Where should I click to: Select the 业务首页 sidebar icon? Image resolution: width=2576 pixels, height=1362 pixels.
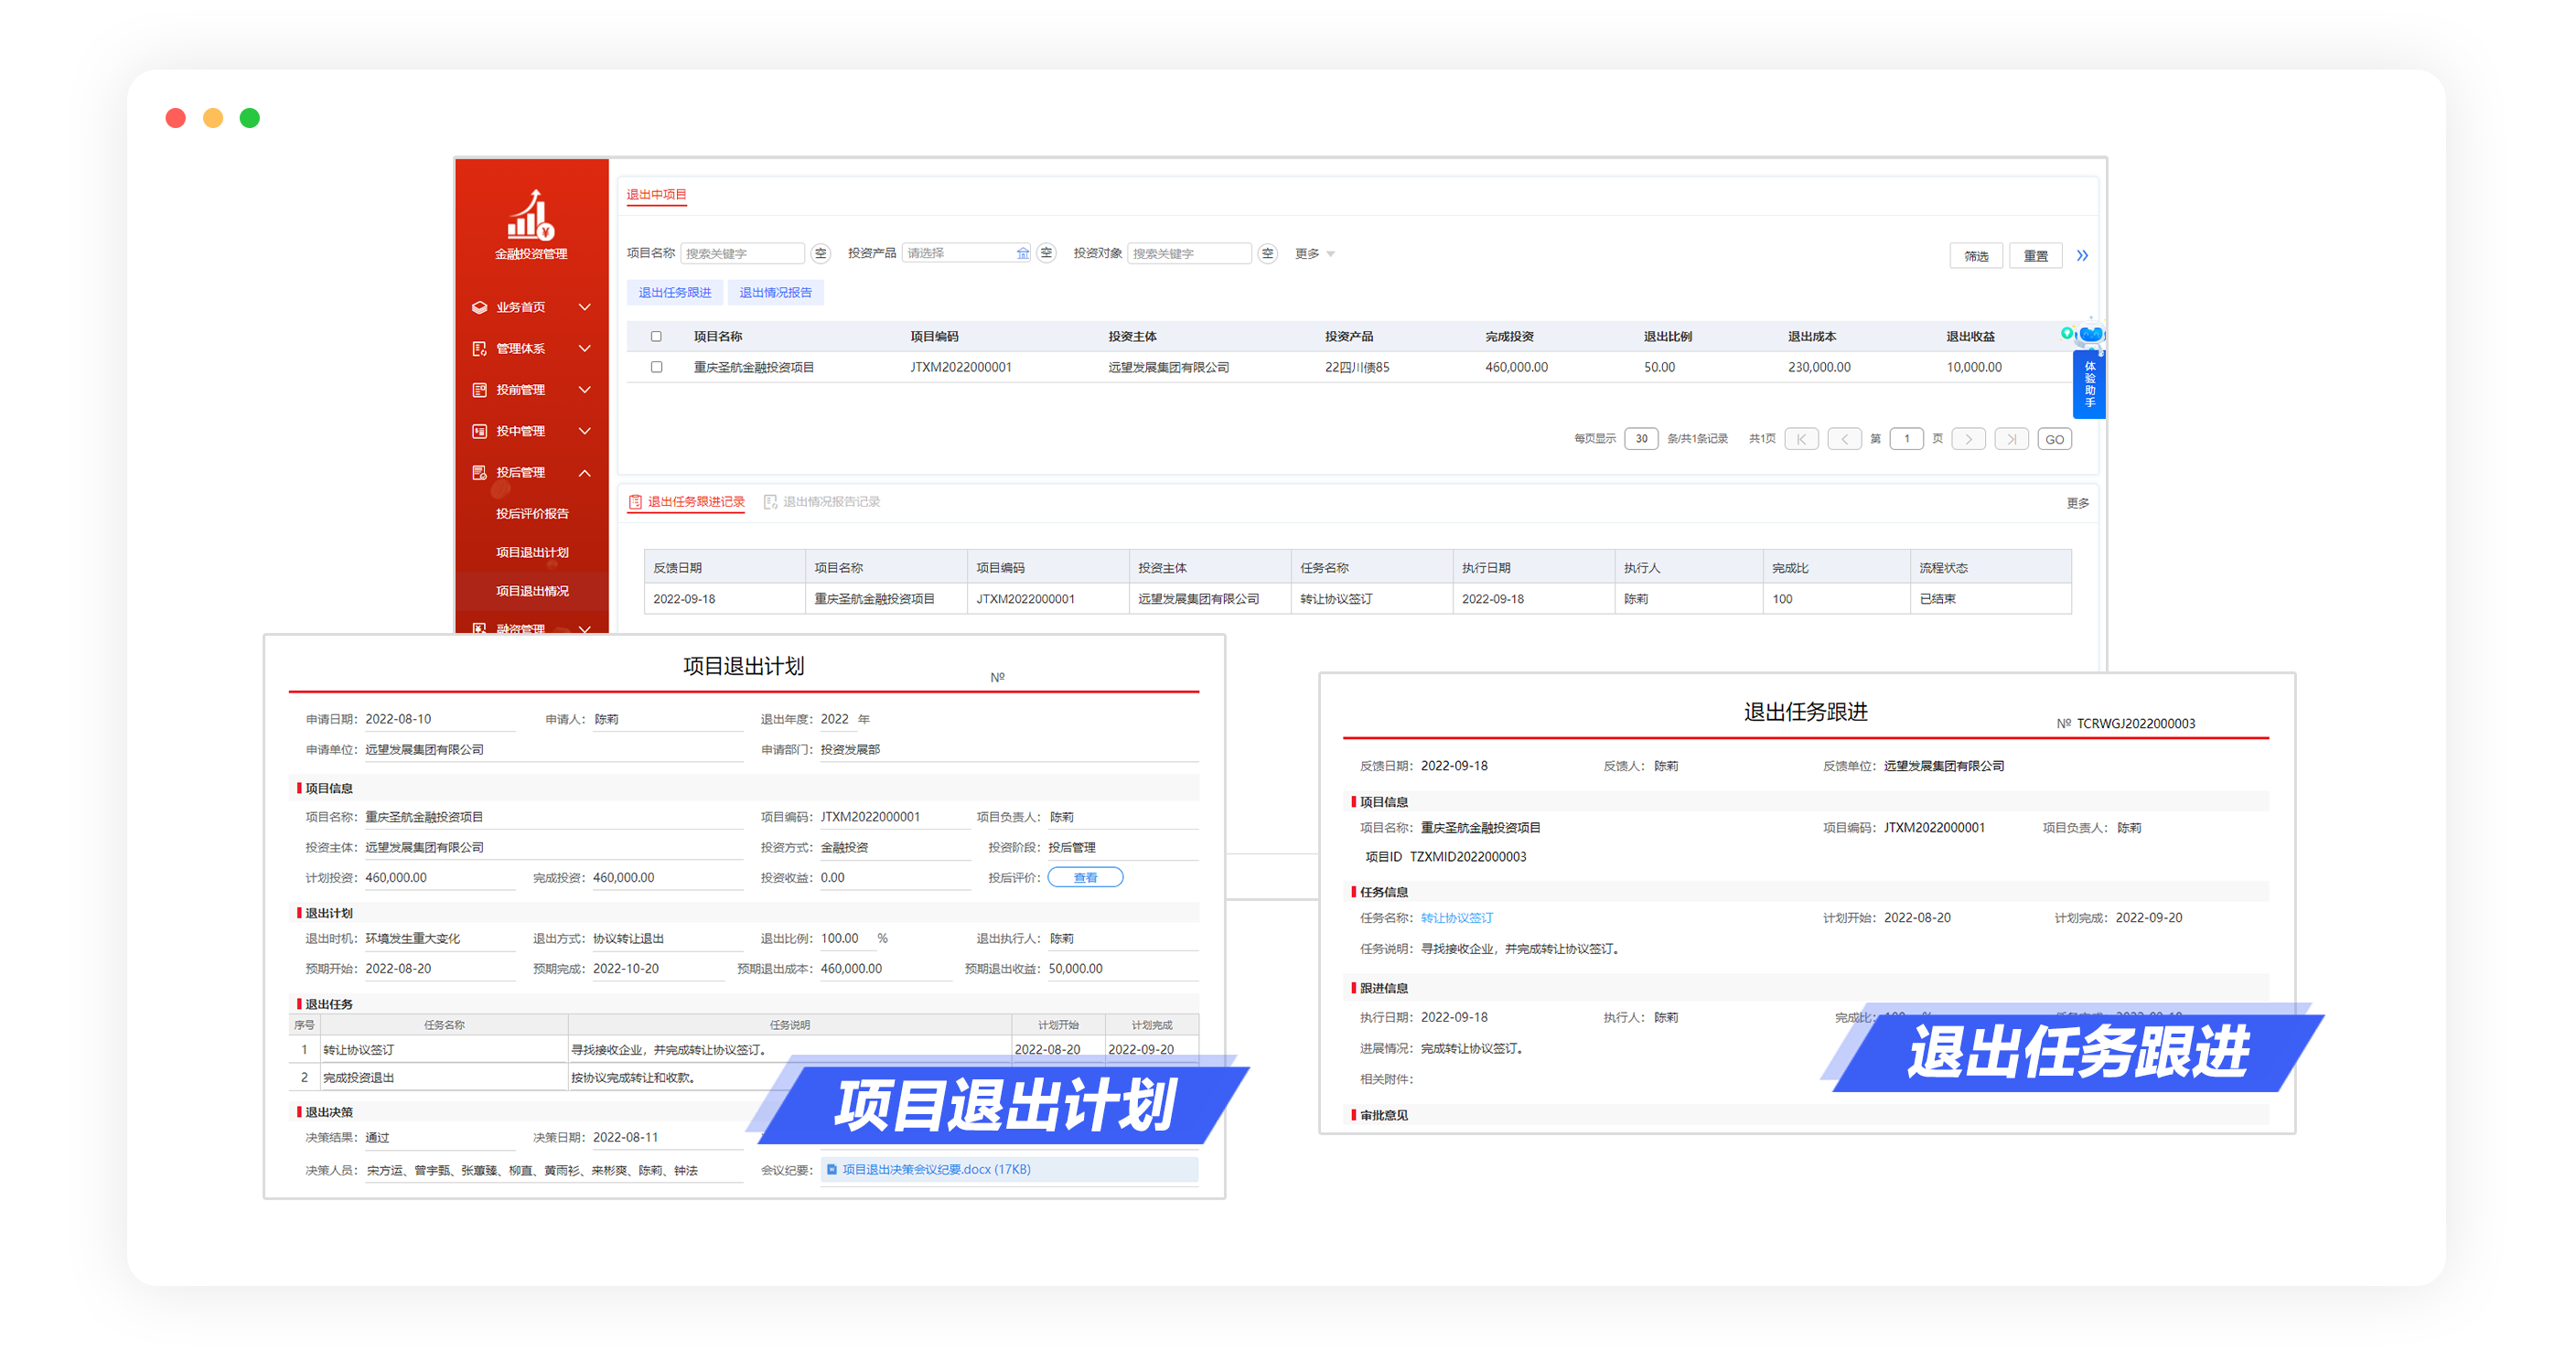coord(480,308)
